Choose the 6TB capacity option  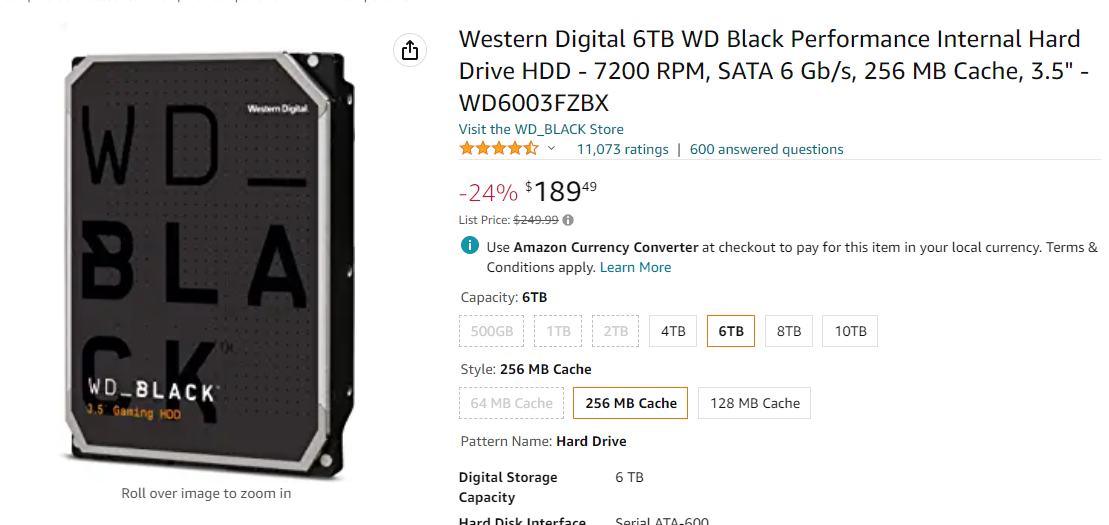(x=731, y=331)
